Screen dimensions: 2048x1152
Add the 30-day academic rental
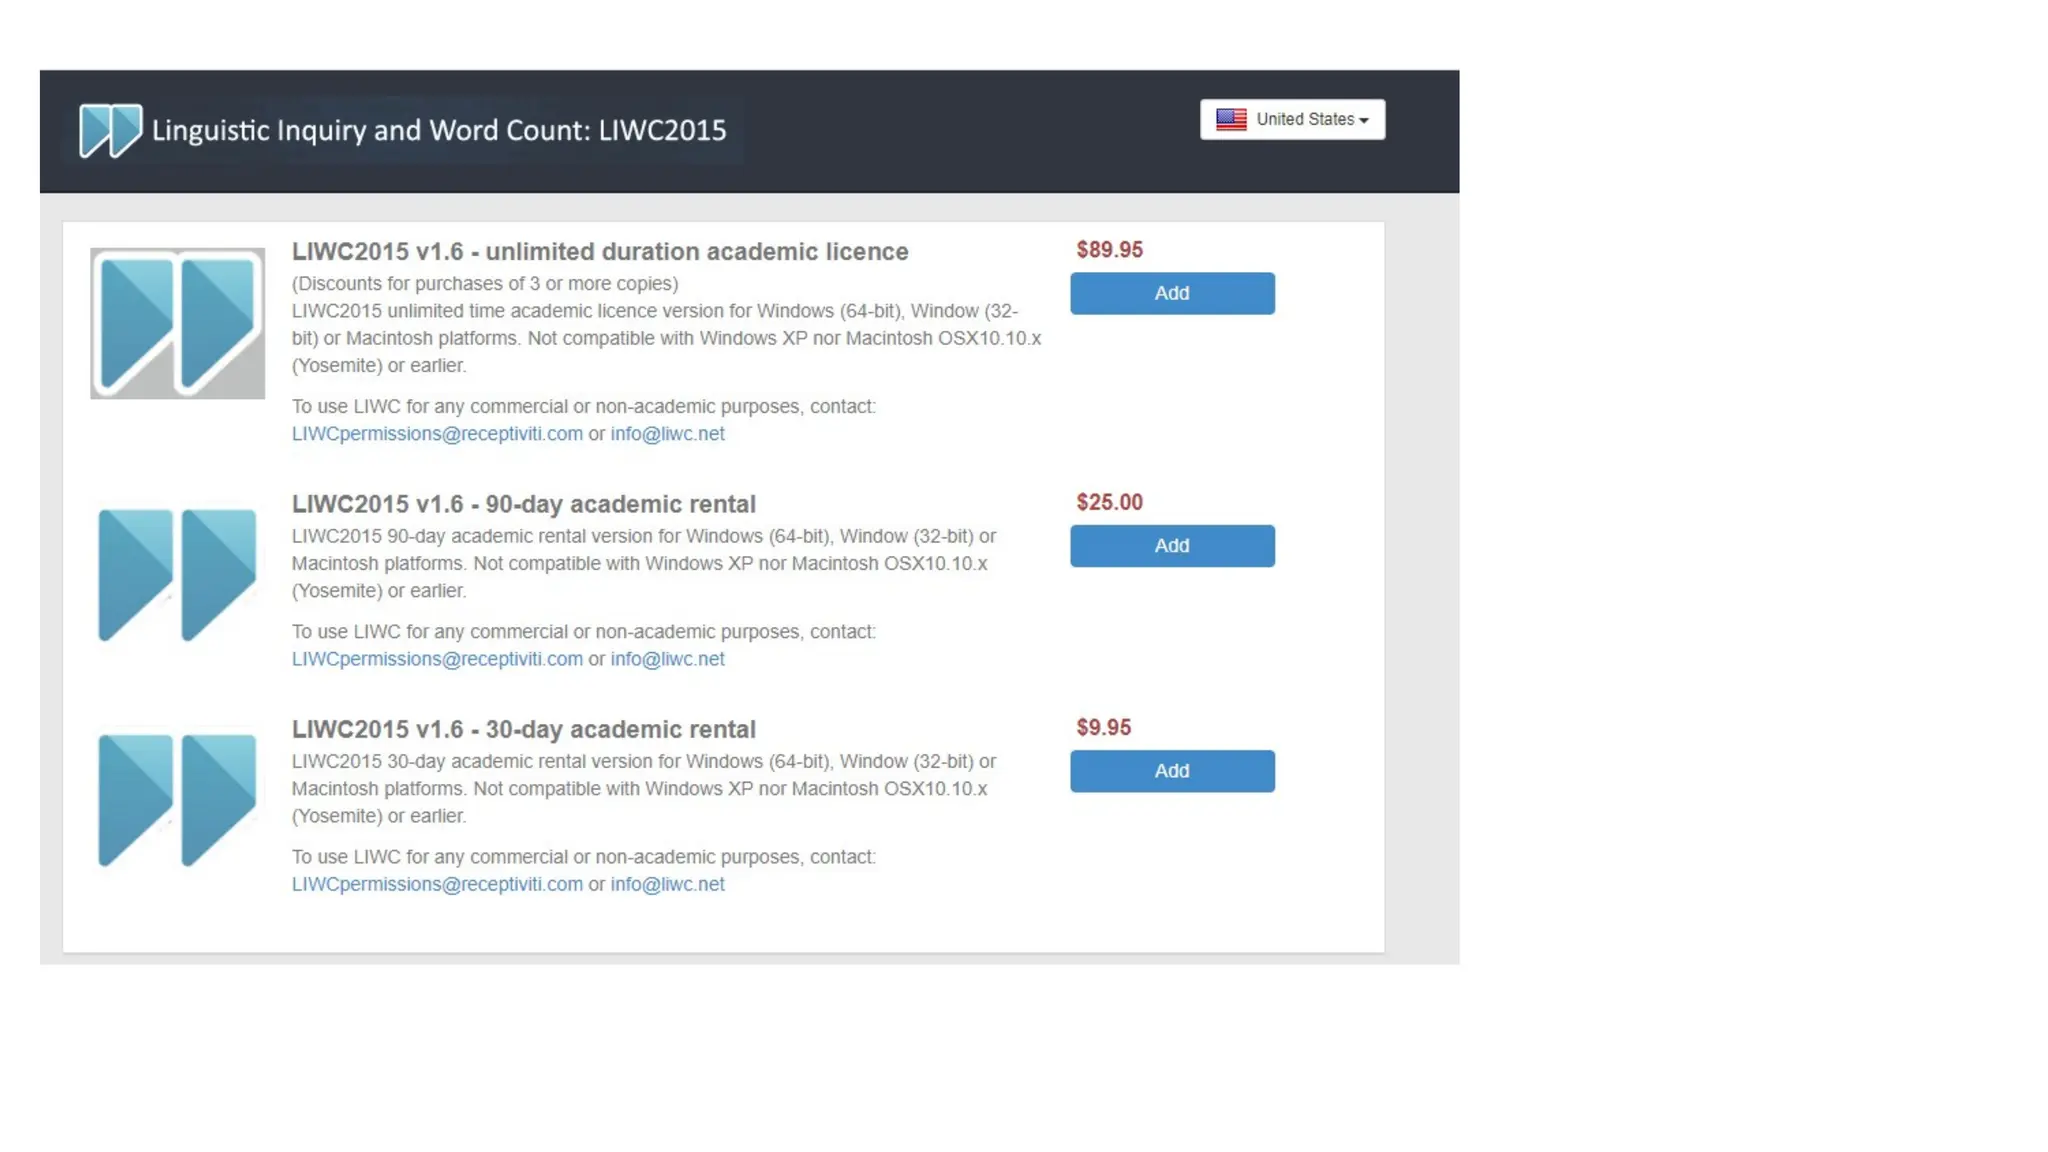[1171, 771]
